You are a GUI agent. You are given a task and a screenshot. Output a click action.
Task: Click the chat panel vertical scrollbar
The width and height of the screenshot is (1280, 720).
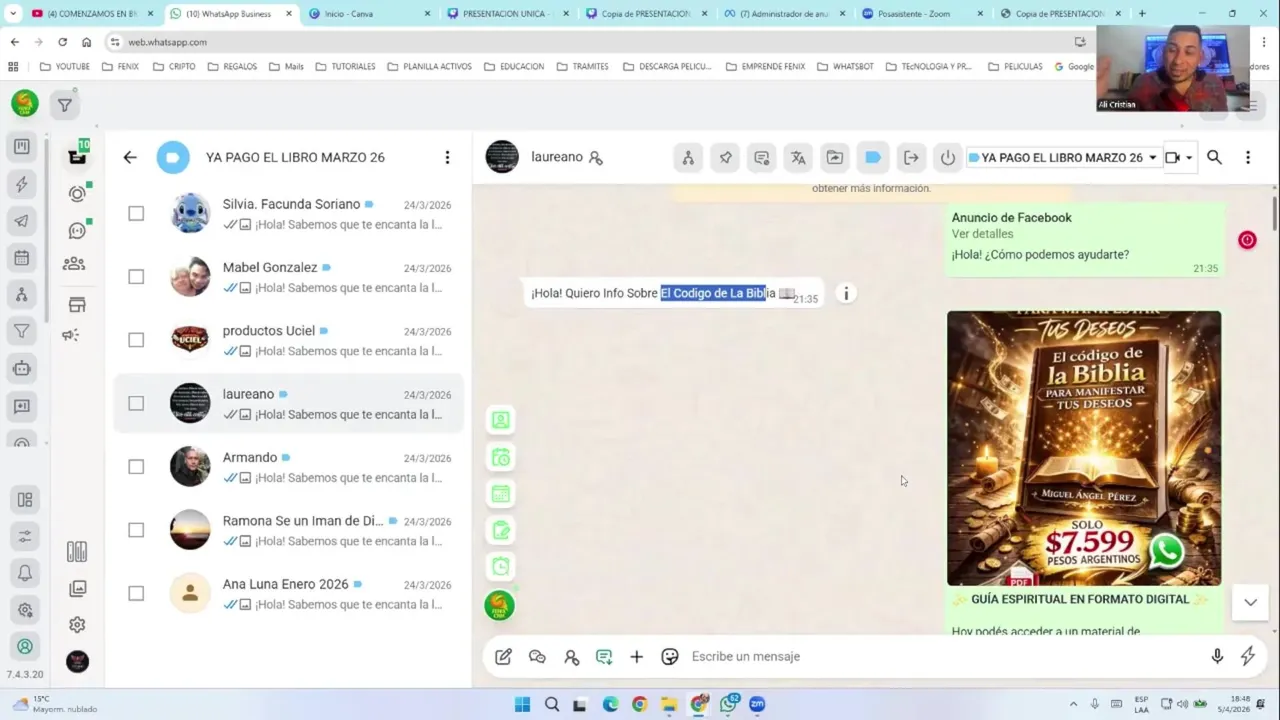point(1274,213)
